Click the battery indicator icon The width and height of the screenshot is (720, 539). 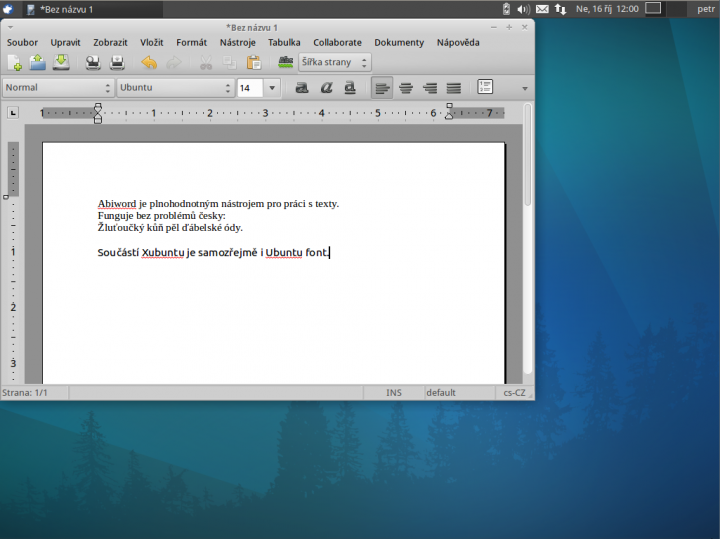pyautogui.click(x=506, y=9)
